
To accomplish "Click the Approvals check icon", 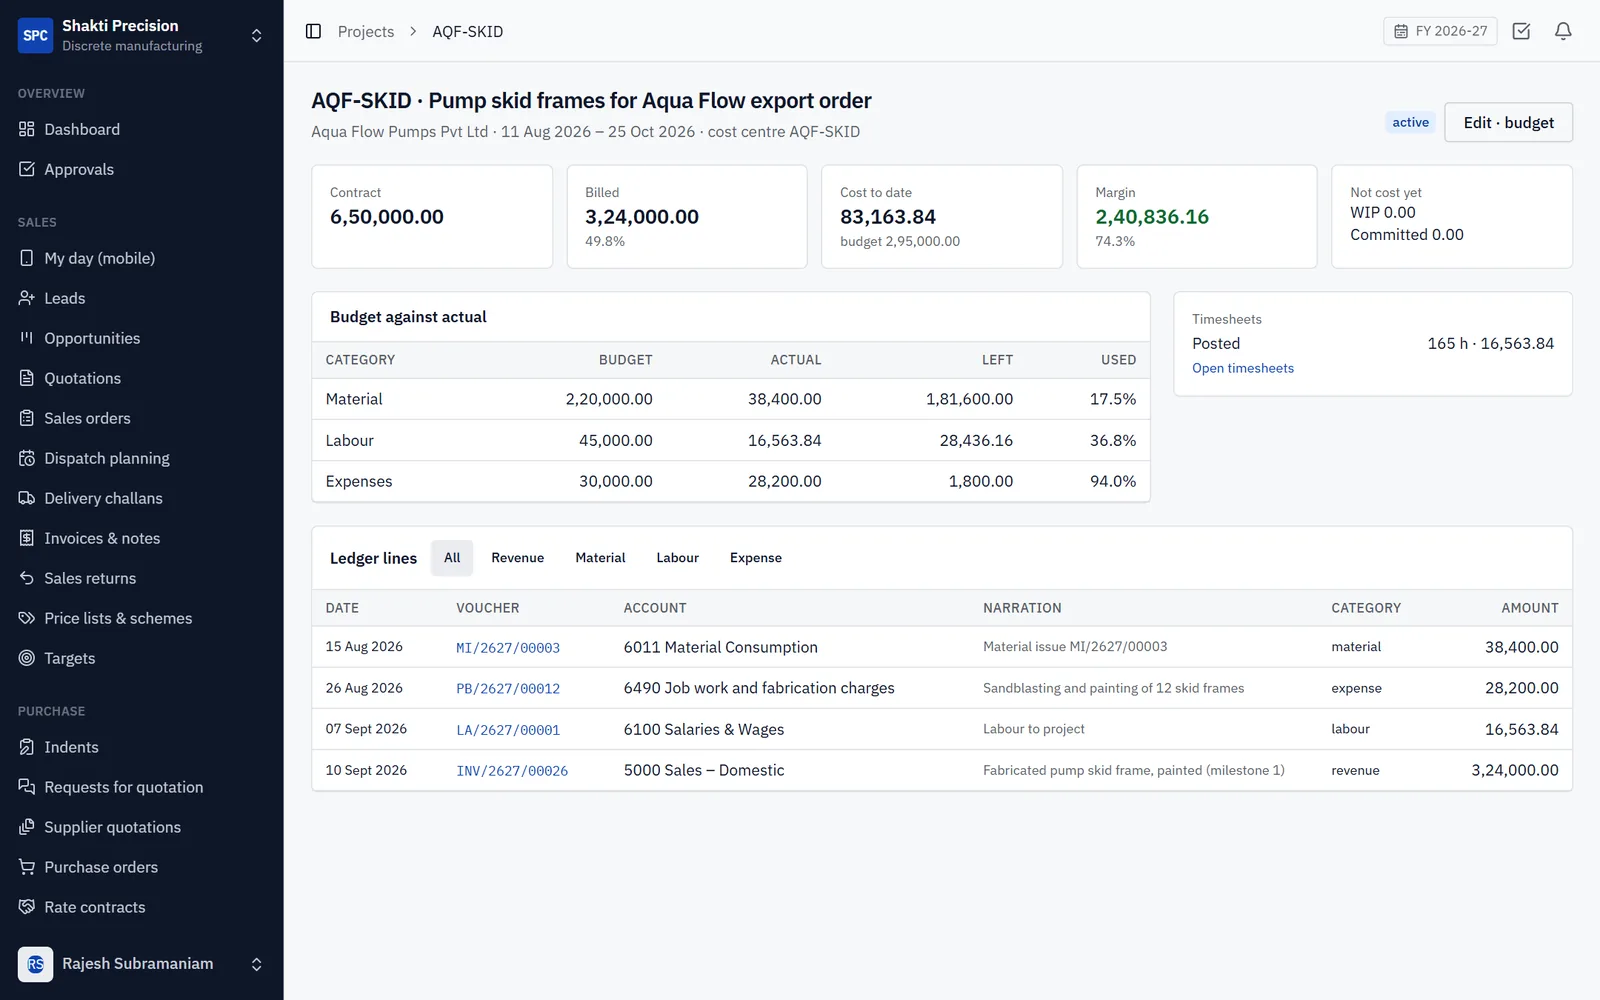I will coord(27,169).
